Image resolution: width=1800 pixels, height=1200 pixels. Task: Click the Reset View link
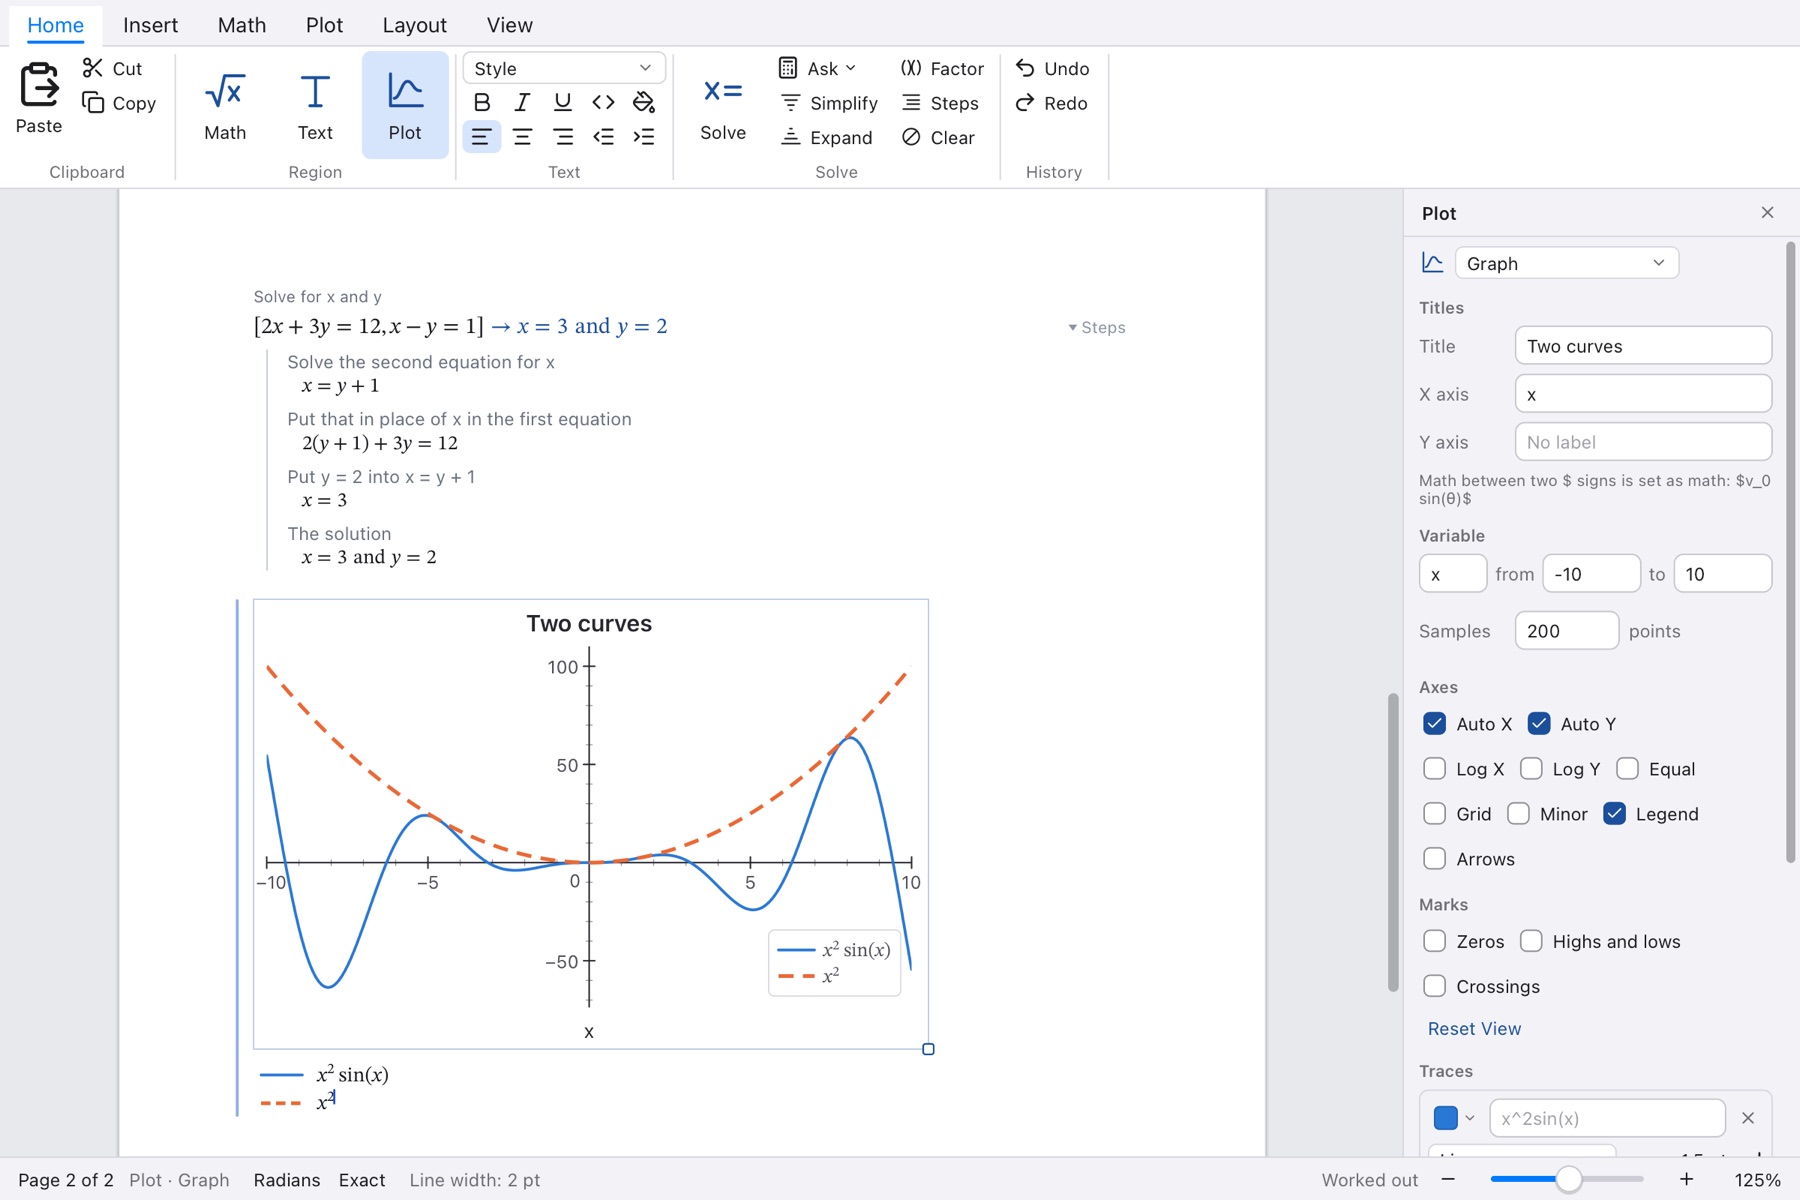click(1474, 1029)
